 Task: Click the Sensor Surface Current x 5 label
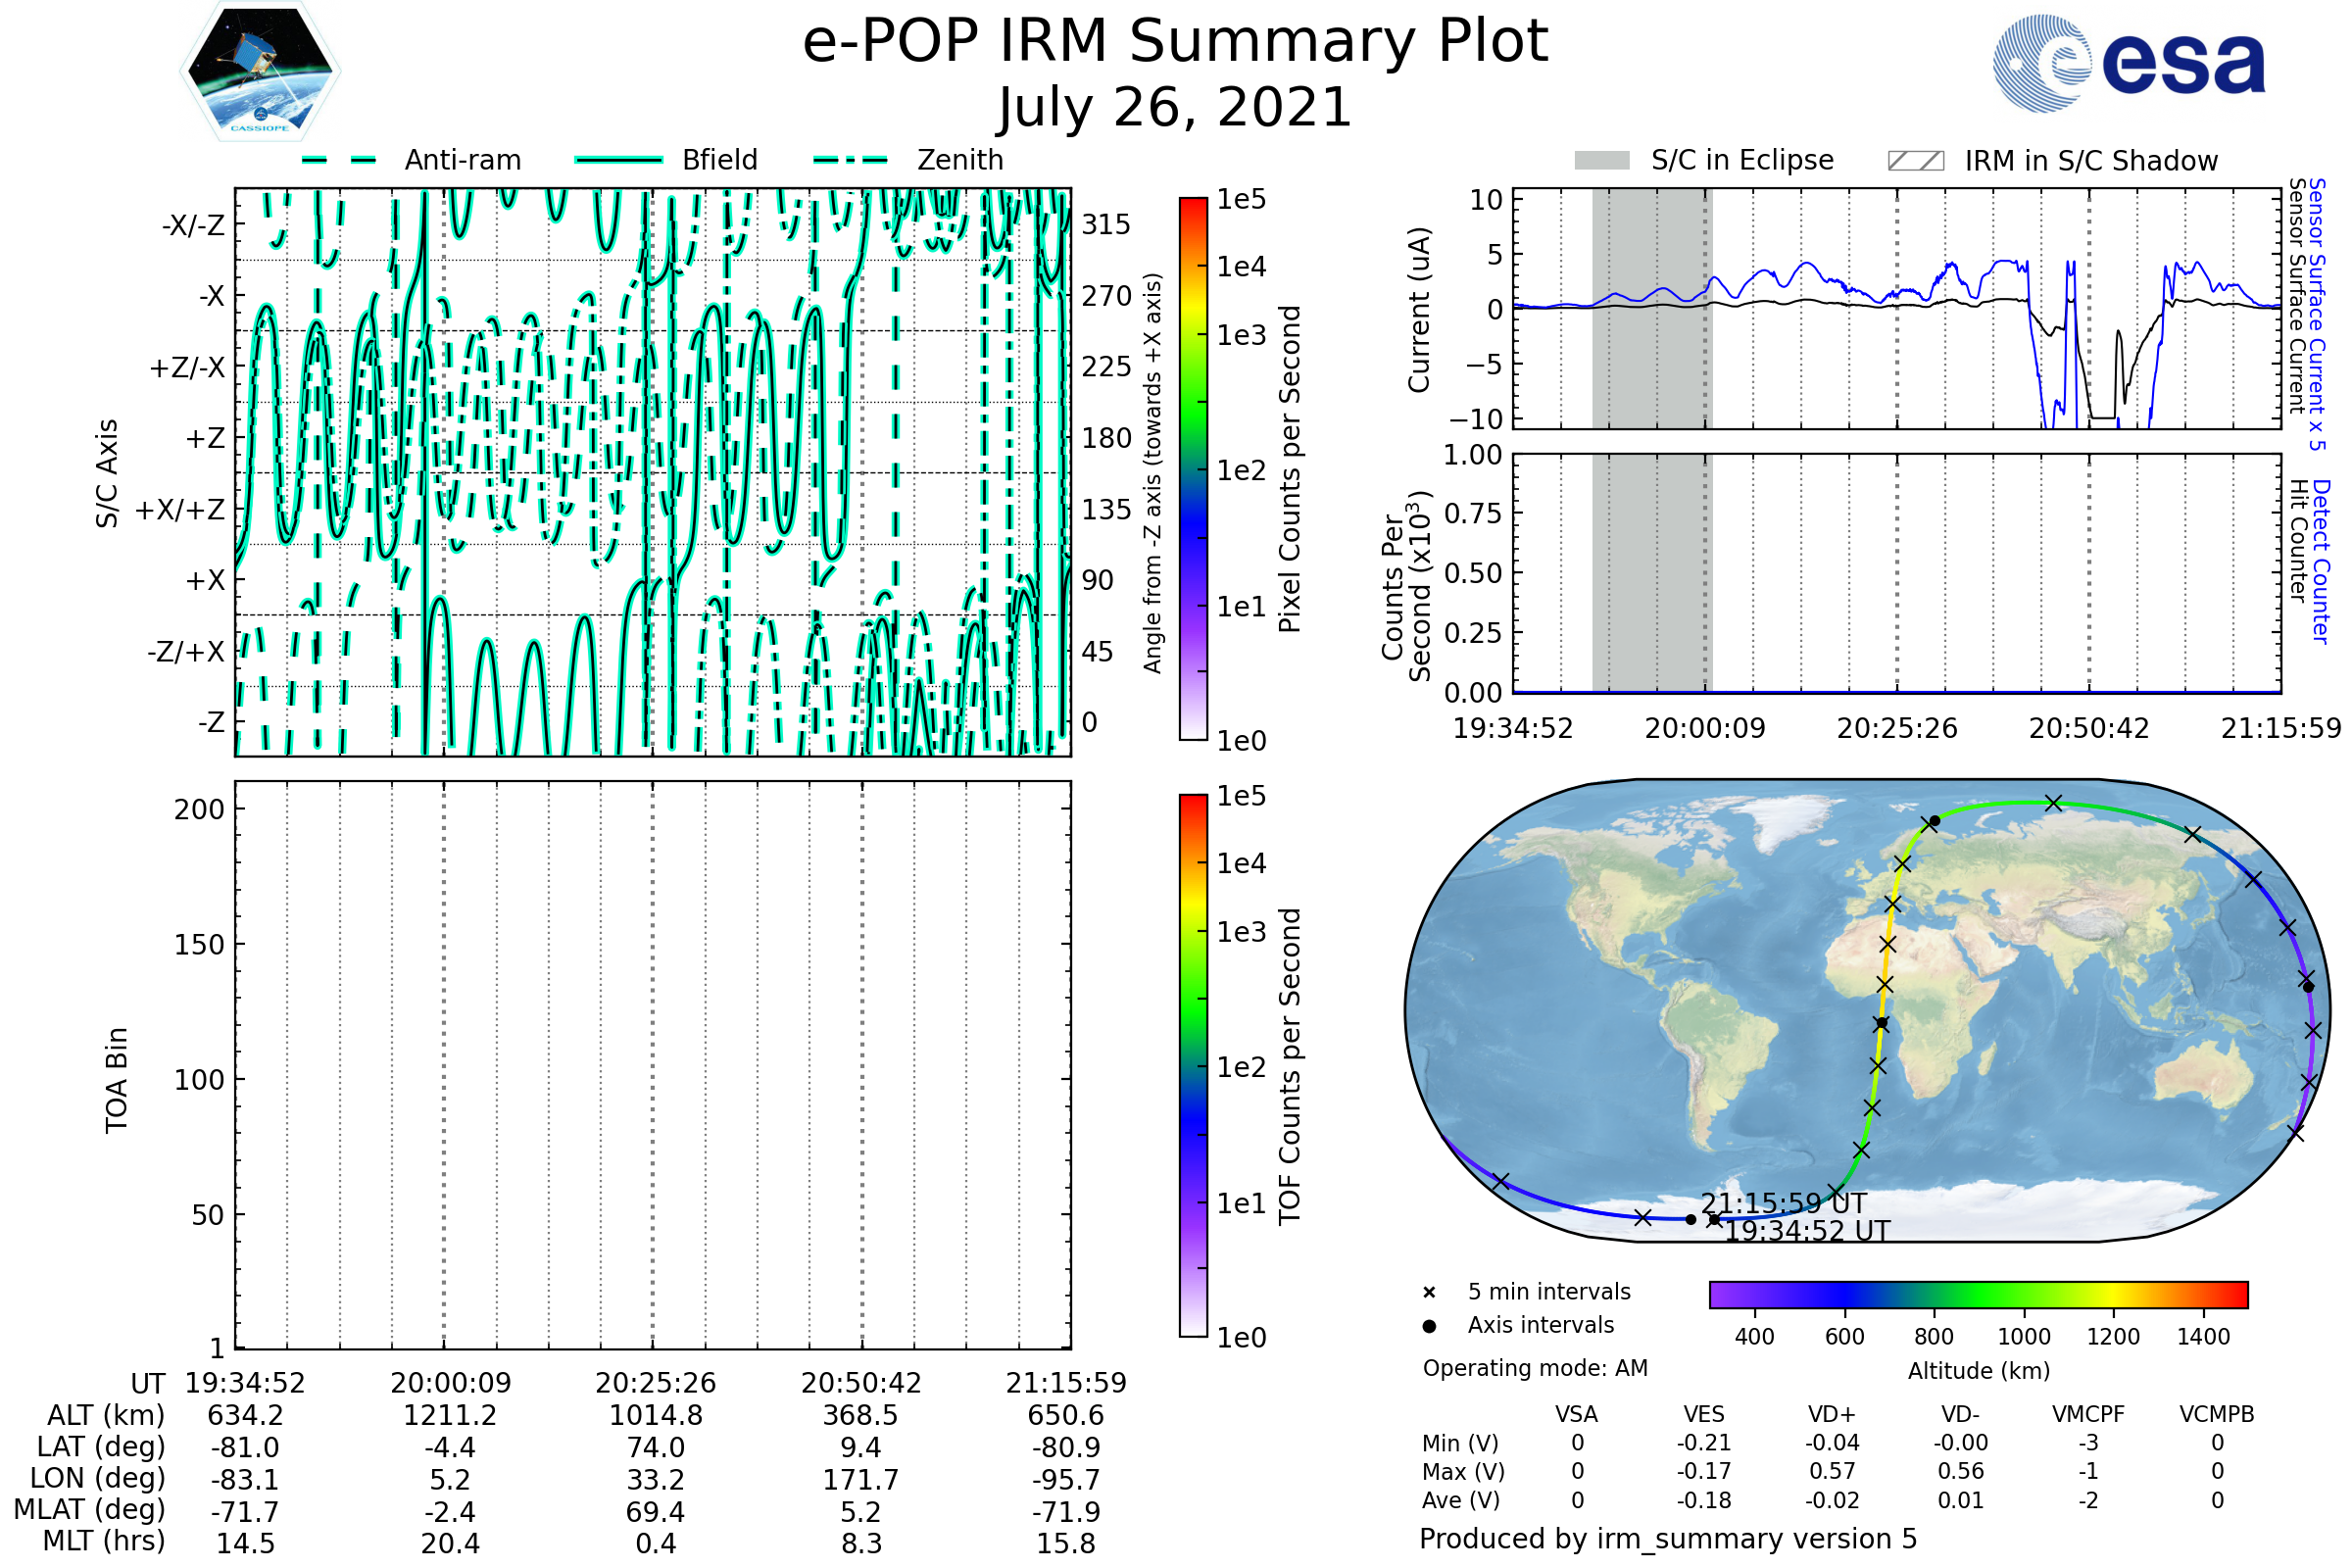pyautogui.click(x=2316, y=314)
